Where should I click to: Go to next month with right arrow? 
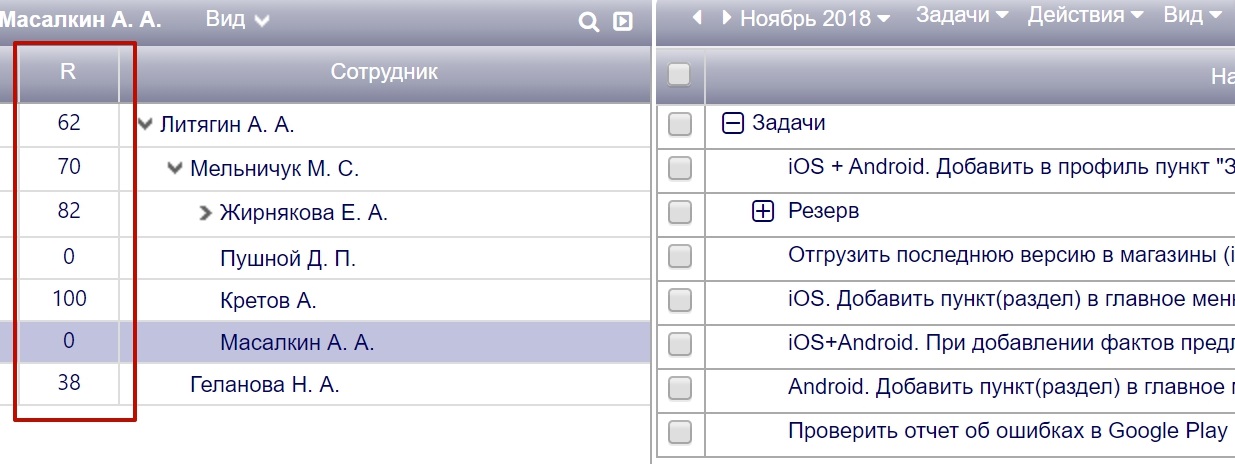click(726, 17)
